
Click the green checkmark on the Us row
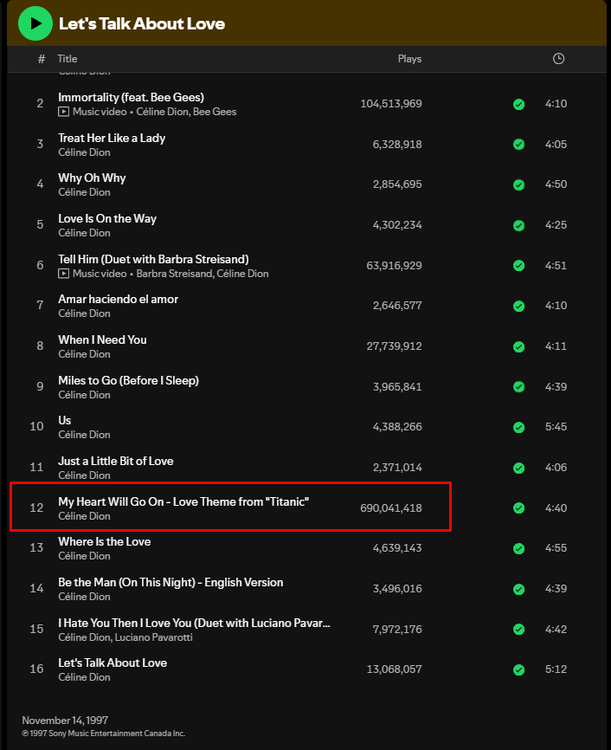(x=519, y=427)
